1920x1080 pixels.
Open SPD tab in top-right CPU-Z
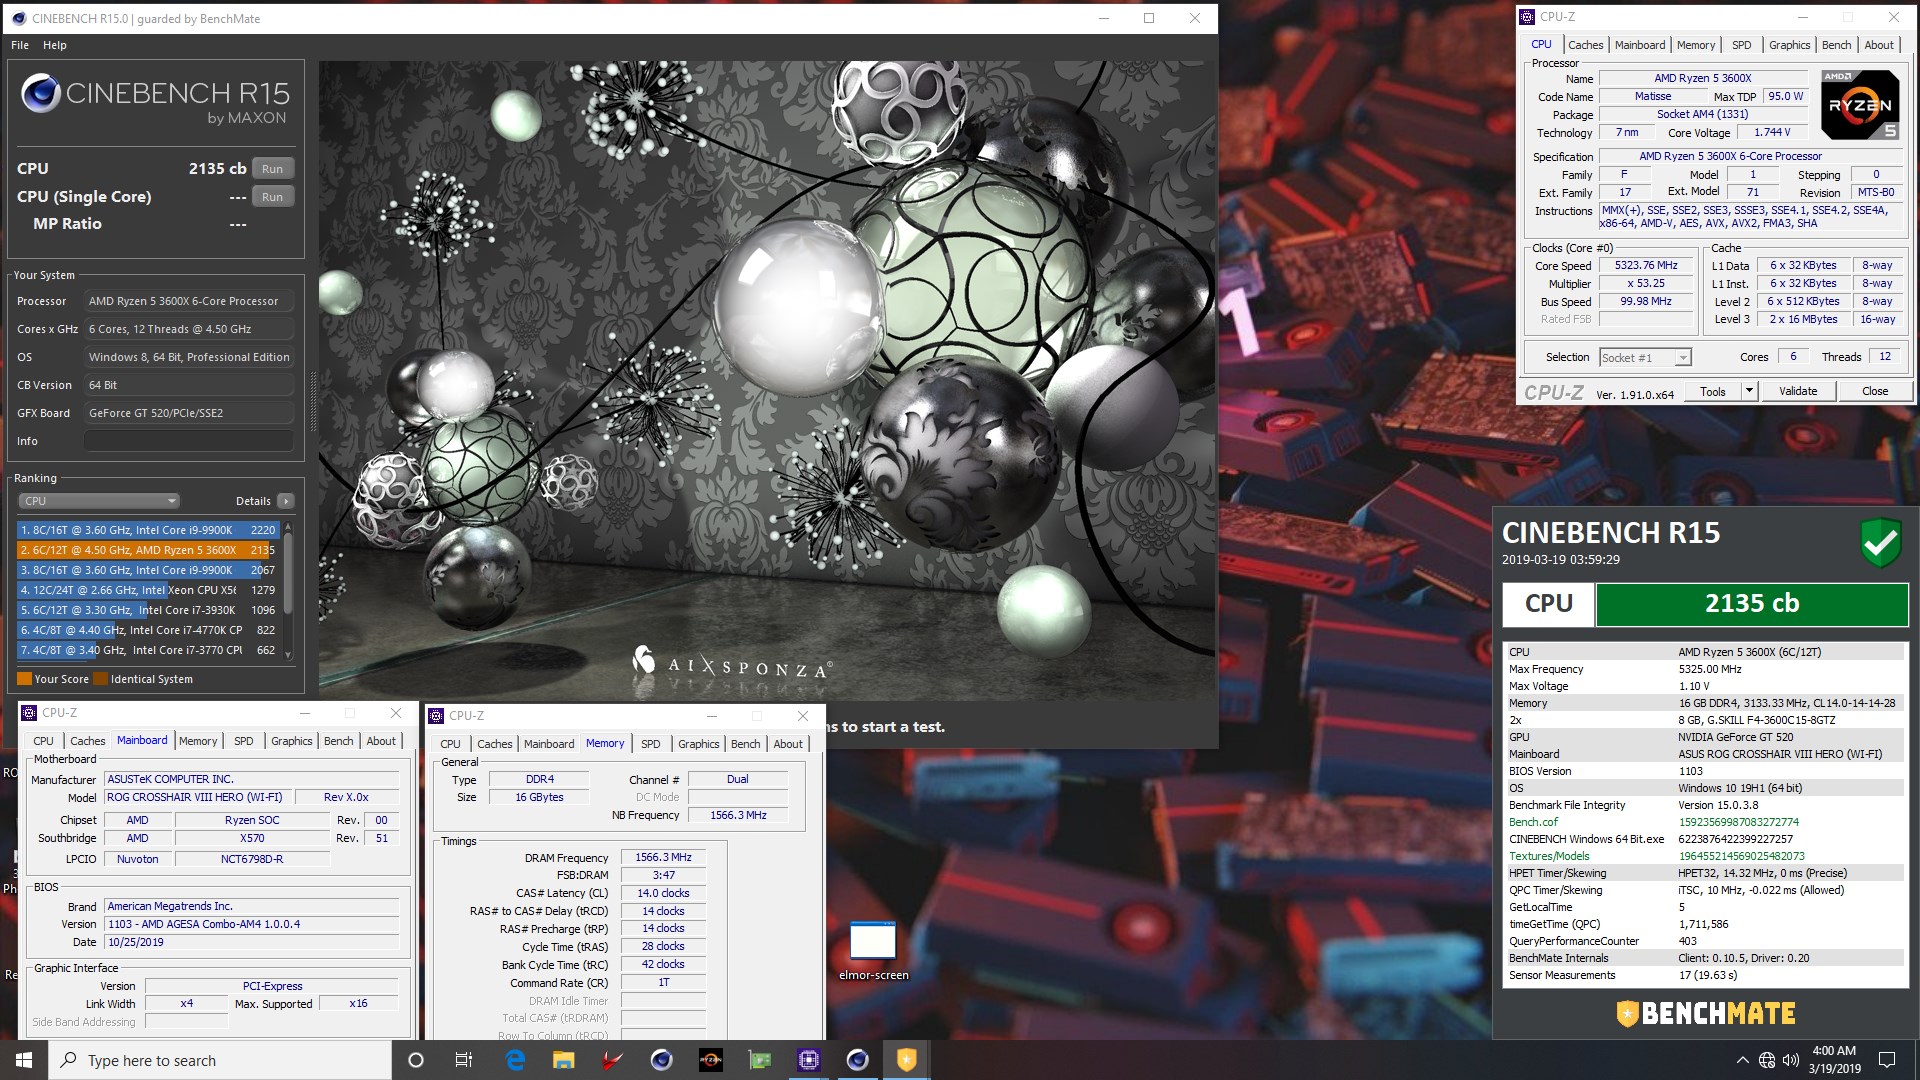click(x=1741, y=45)
